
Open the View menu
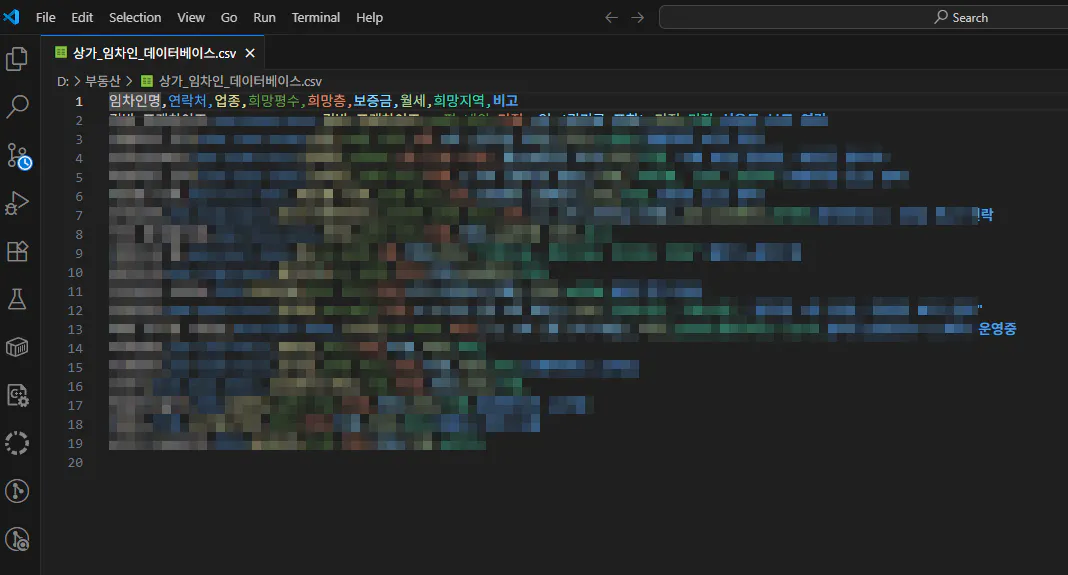coord(191,18)
